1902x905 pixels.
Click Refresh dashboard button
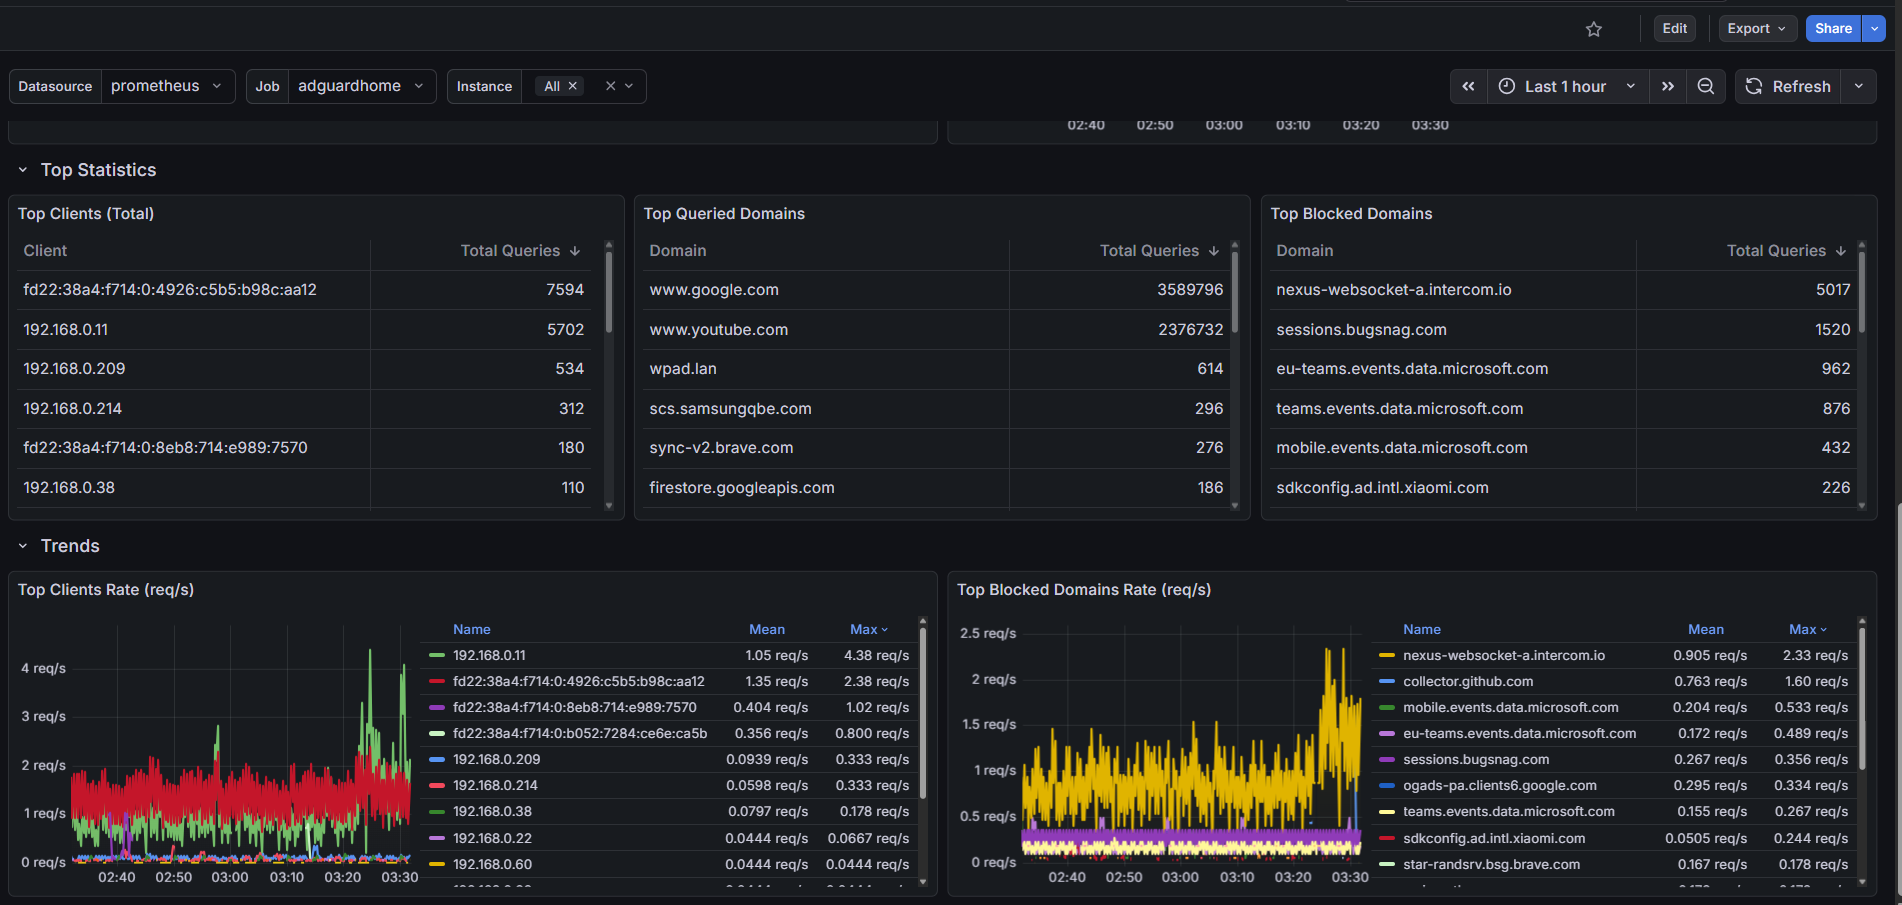click(x=1788, y=87)
